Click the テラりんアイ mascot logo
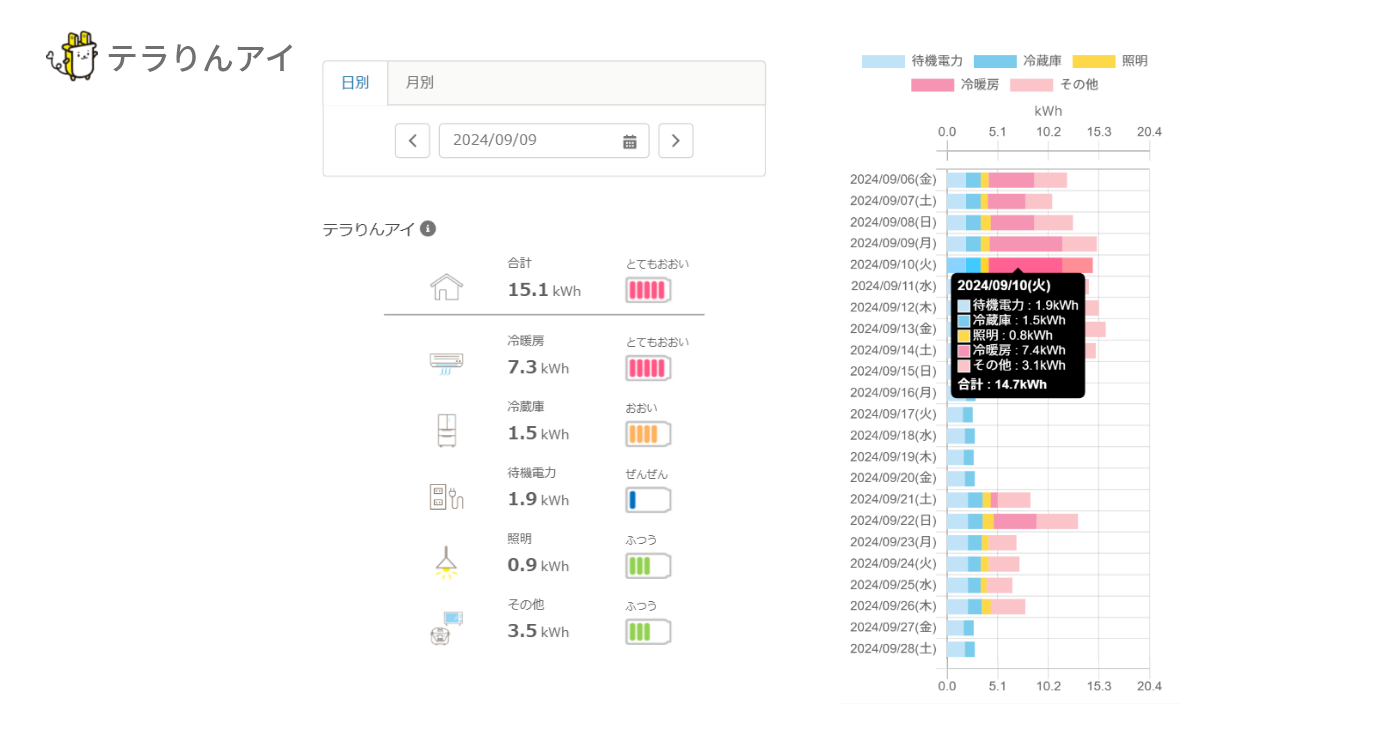Screen dimensions: 1380x740 72,57
